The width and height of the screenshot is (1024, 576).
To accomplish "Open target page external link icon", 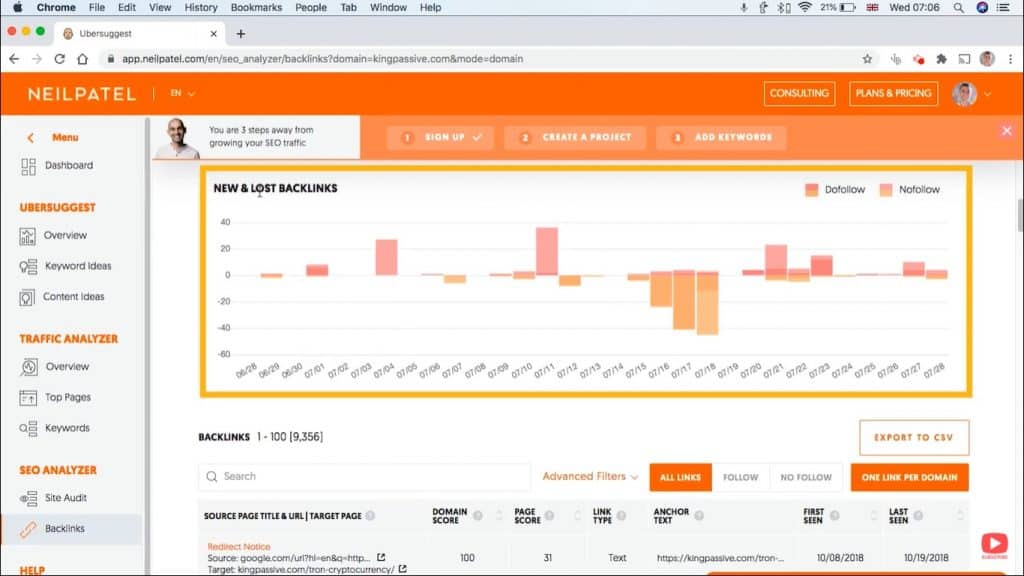I will click(402, 569).
